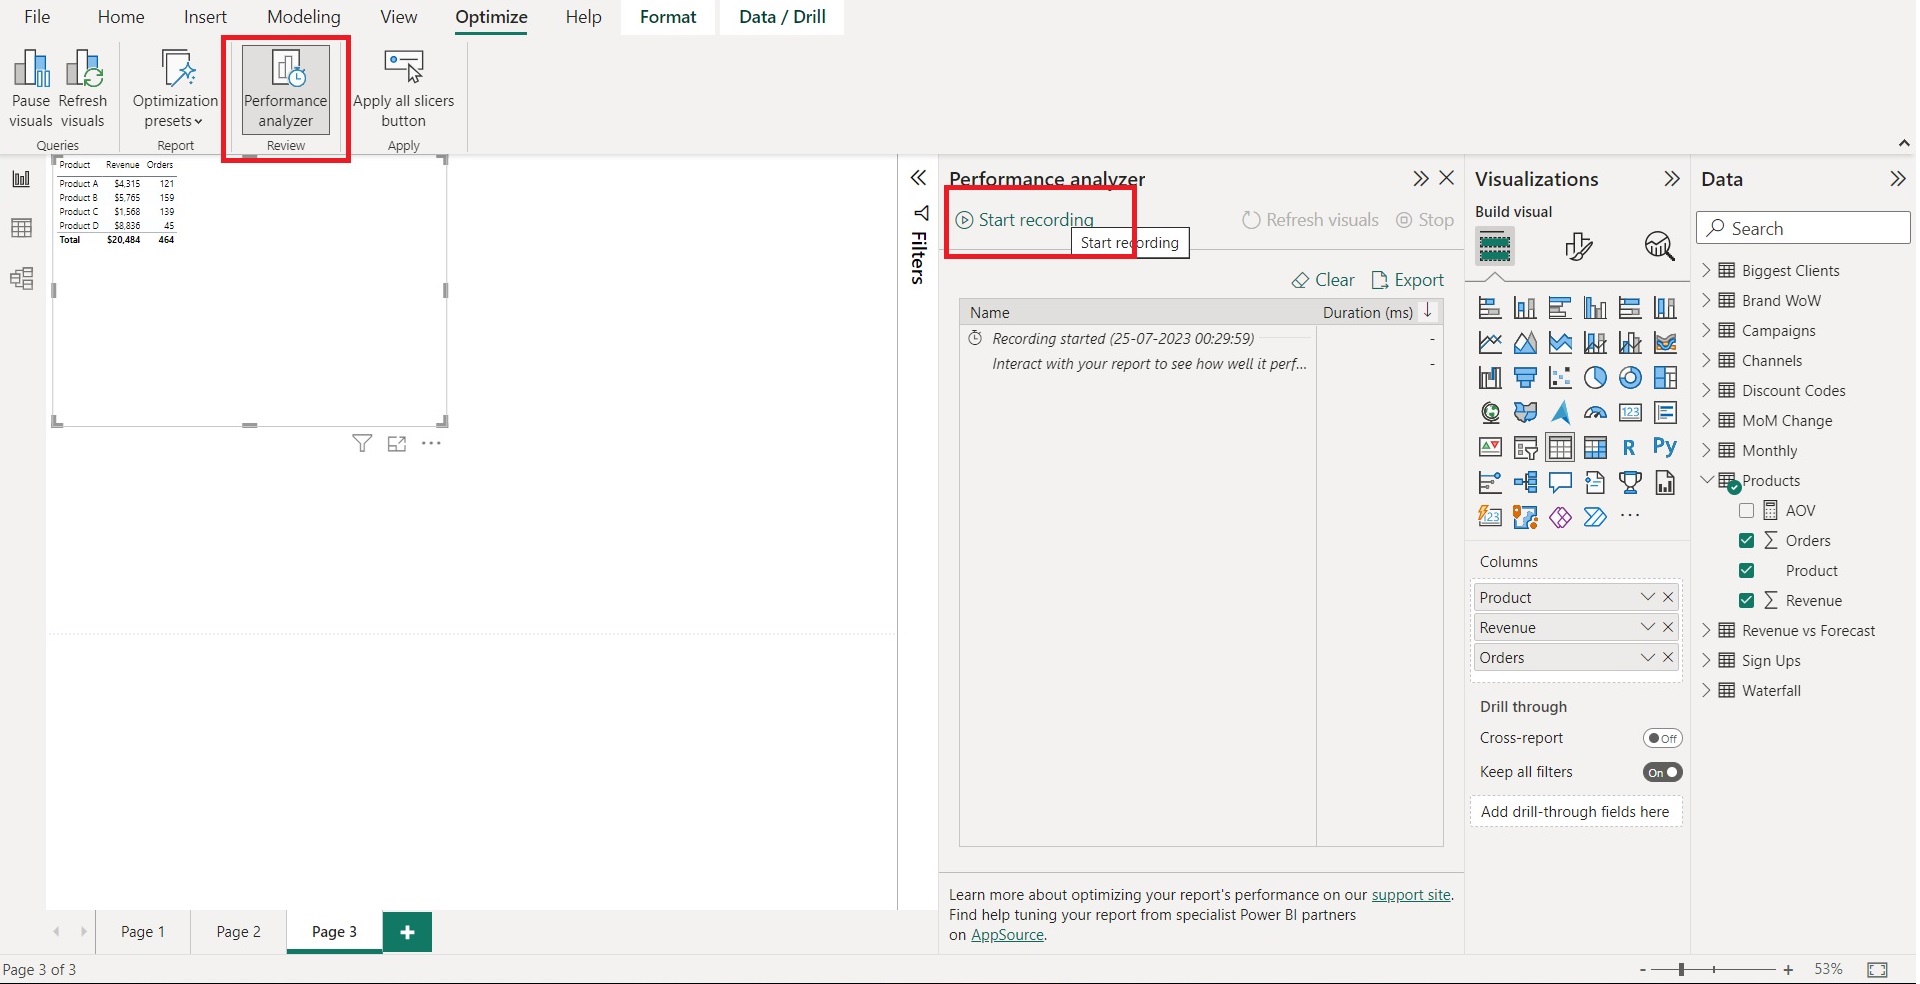Viewport: 1920px width, 984px height.
Task: Select the Gauge visual
Action: [1596, 412]
